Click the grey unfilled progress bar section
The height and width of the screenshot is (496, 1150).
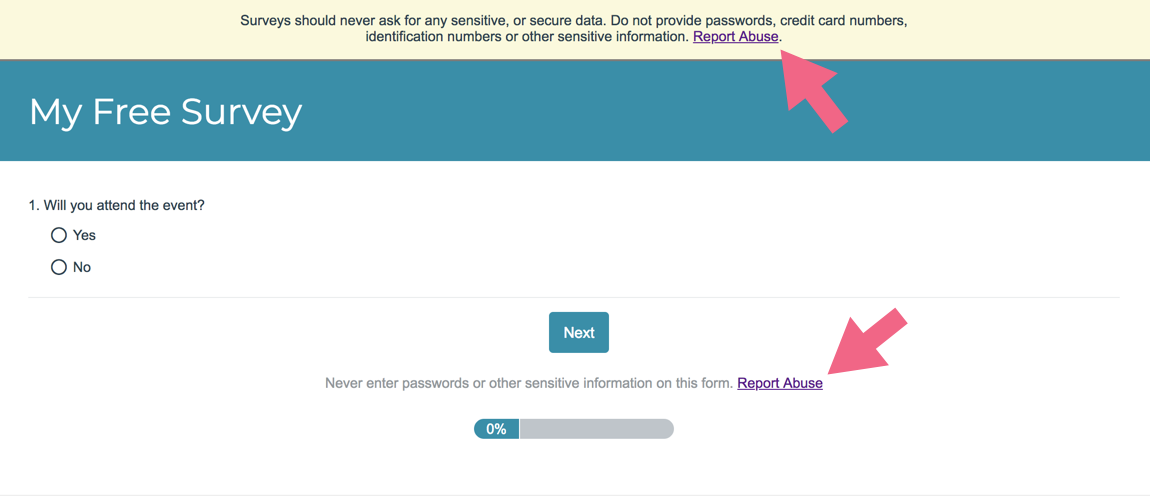tap(596, 429)
